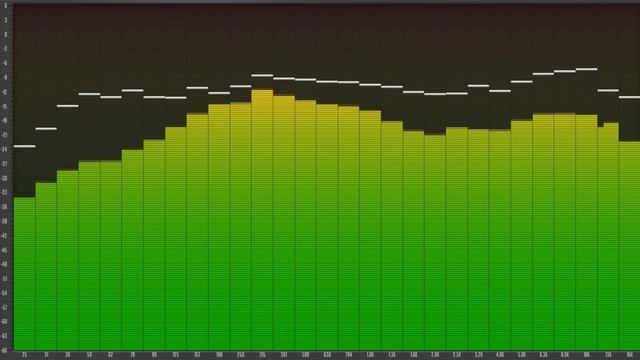
Task: Click the 8.0k spectrum bar
Action: (x=565, y=232)
